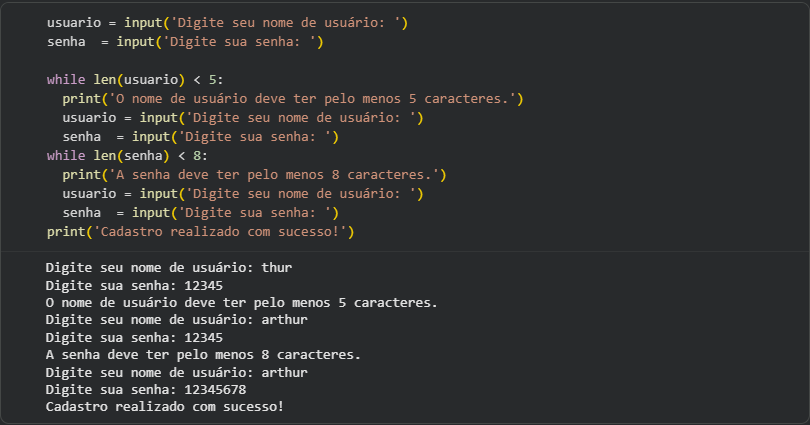This screenshot has height=425, width=810.
Task: Click the 'while' keyword of the senha loop
Action: [x=66, y=155]
